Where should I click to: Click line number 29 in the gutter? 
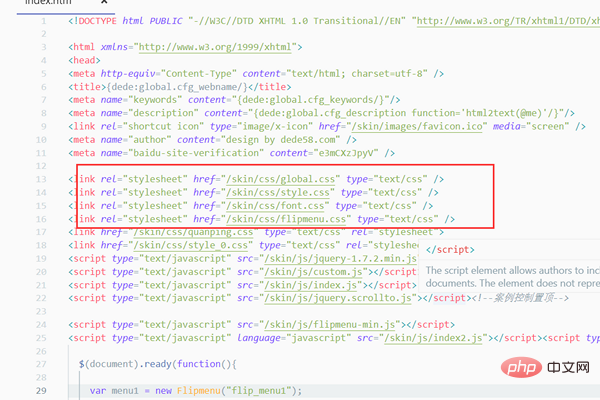41,391
